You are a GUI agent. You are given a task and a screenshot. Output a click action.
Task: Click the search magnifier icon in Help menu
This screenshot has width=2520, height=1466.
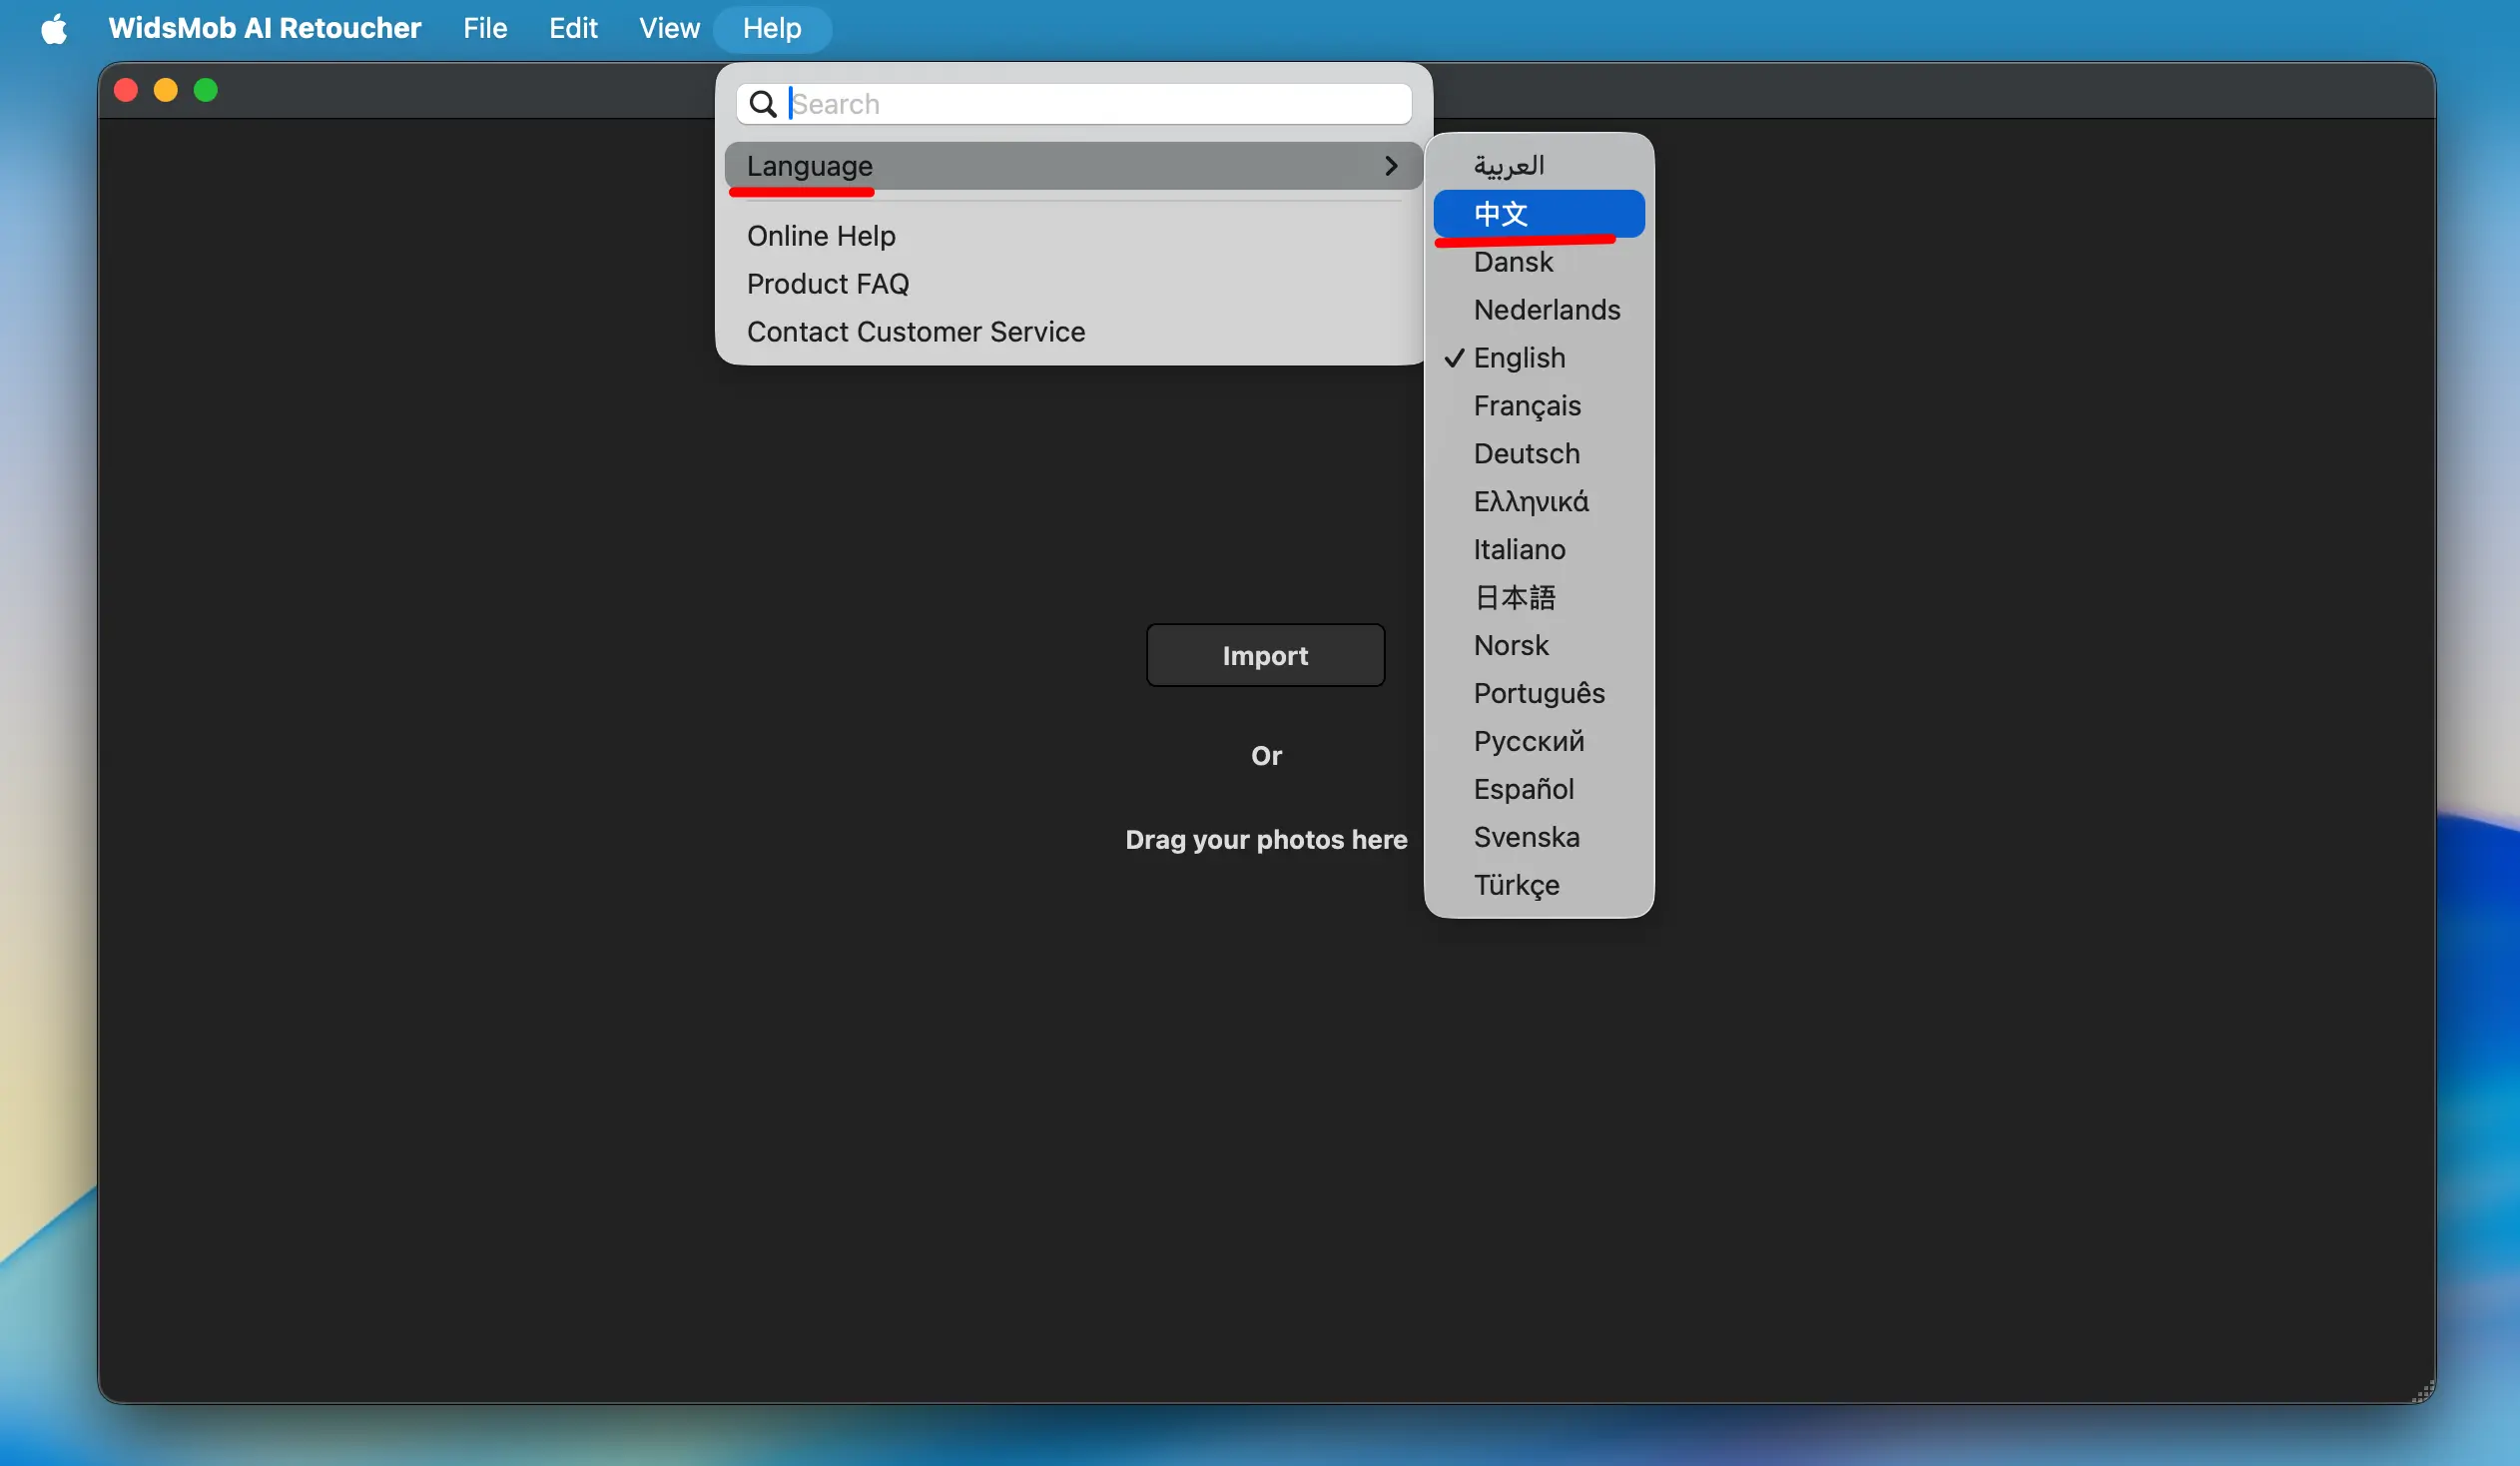pyautogui.click(x=763, y=104)
